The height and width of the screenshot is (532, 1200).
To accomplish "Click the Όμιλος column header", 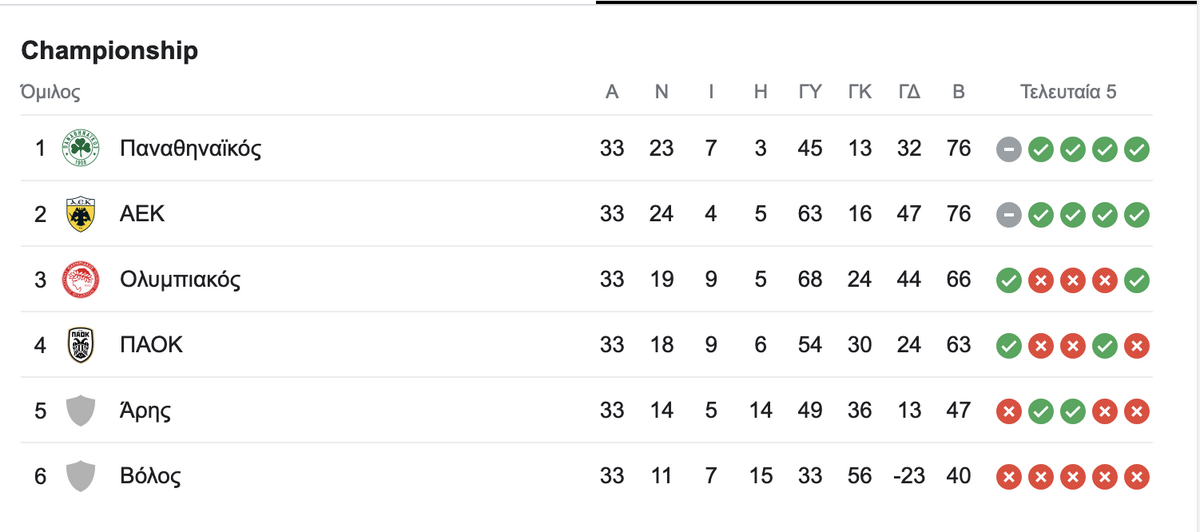I will point(50,93).
